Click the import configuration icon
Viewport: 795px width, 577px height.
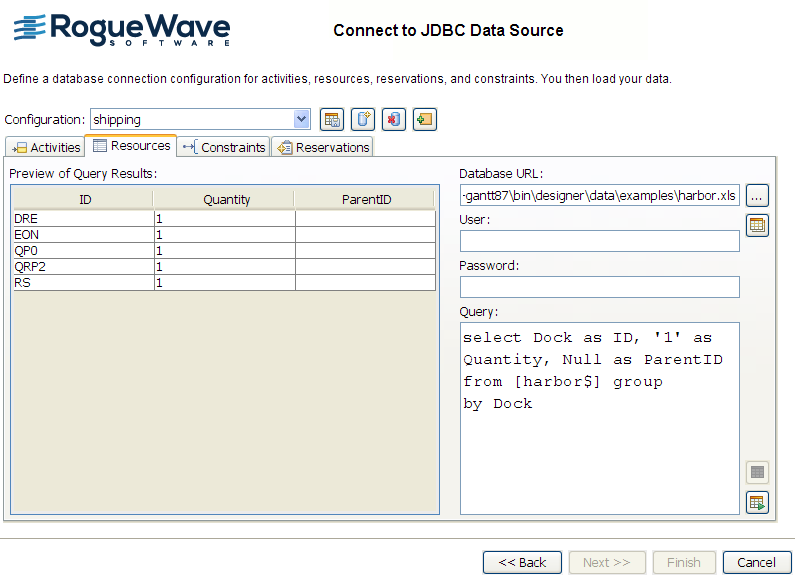pyautogui.click(x=425, y=120)
